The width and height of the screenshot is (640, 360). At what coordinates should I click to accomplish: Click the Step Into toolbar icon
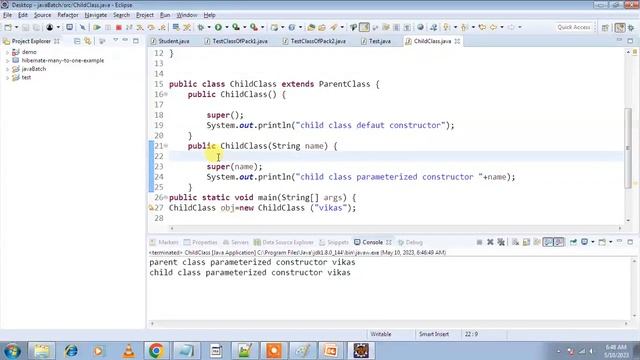(x=140, y=27)
